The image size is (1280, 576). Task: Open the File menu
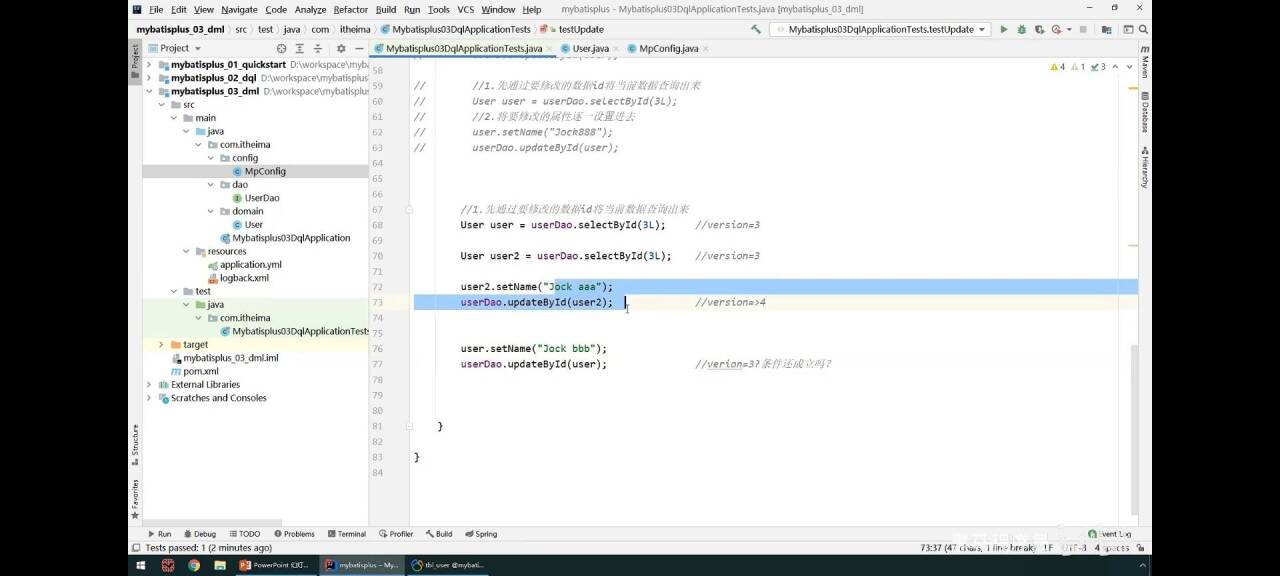click(156, 9)
